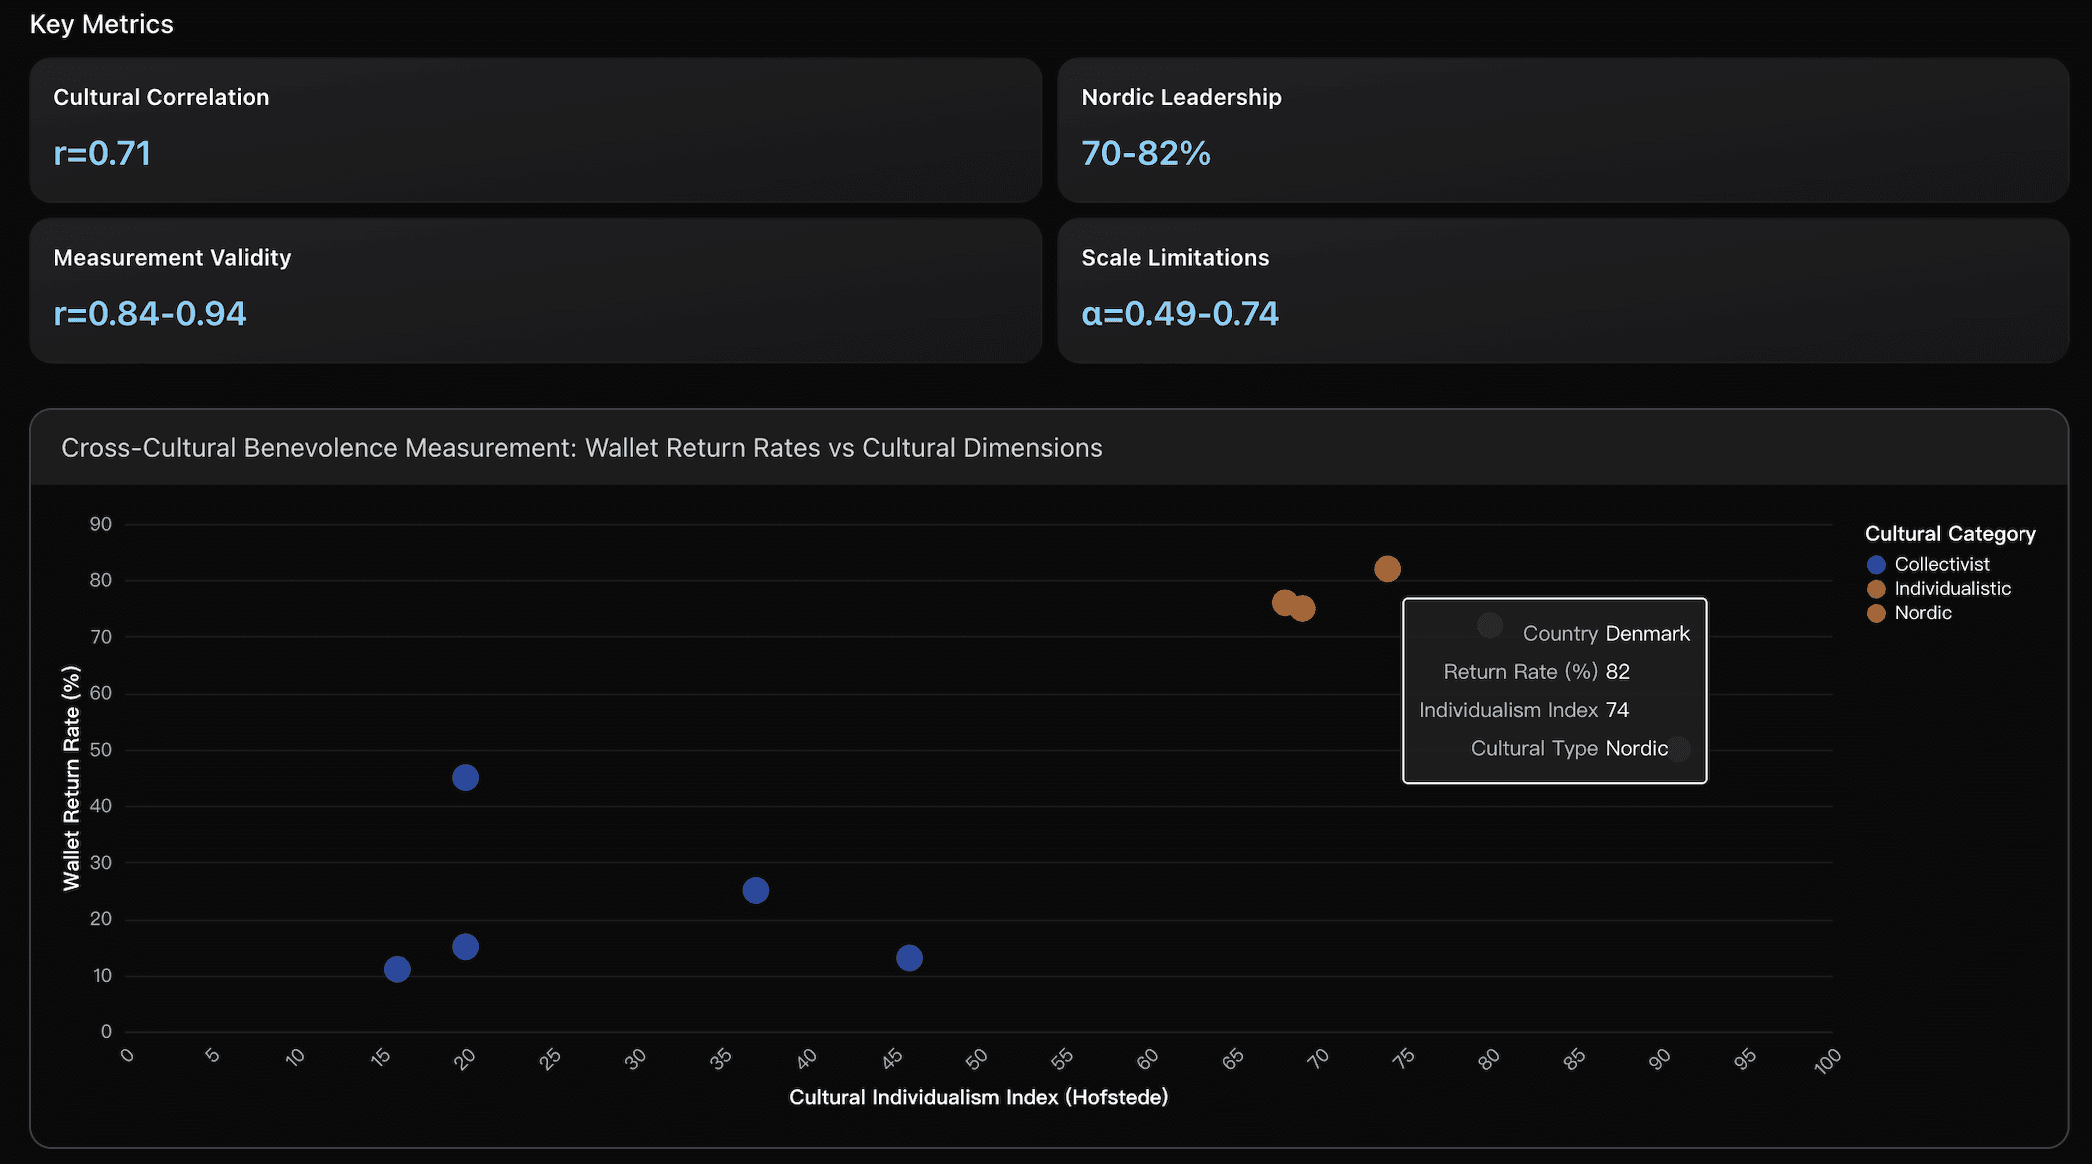
Task: Toggle the Nordic series visibility in legend
Action: [1922, 613]
